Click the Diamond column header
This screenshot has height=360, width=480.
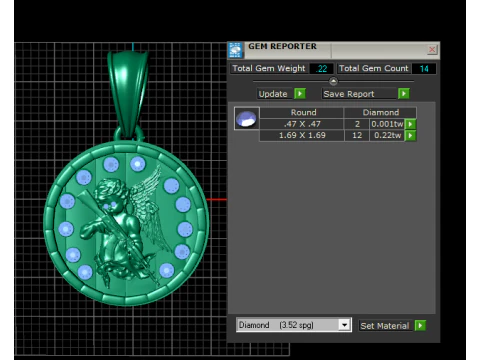pos(380,112)
